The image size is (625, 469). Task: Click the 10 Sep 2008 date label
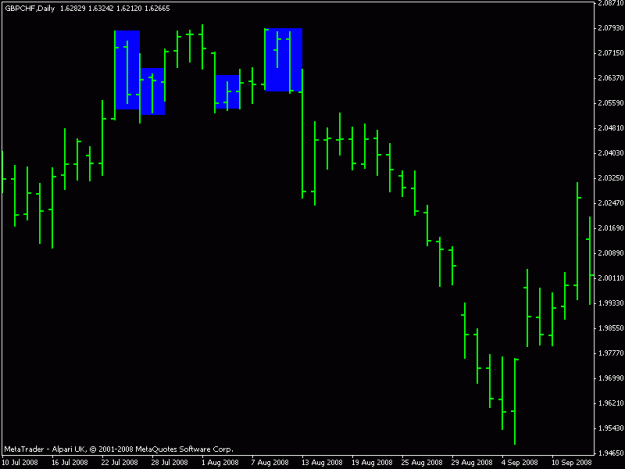[572, 463]
